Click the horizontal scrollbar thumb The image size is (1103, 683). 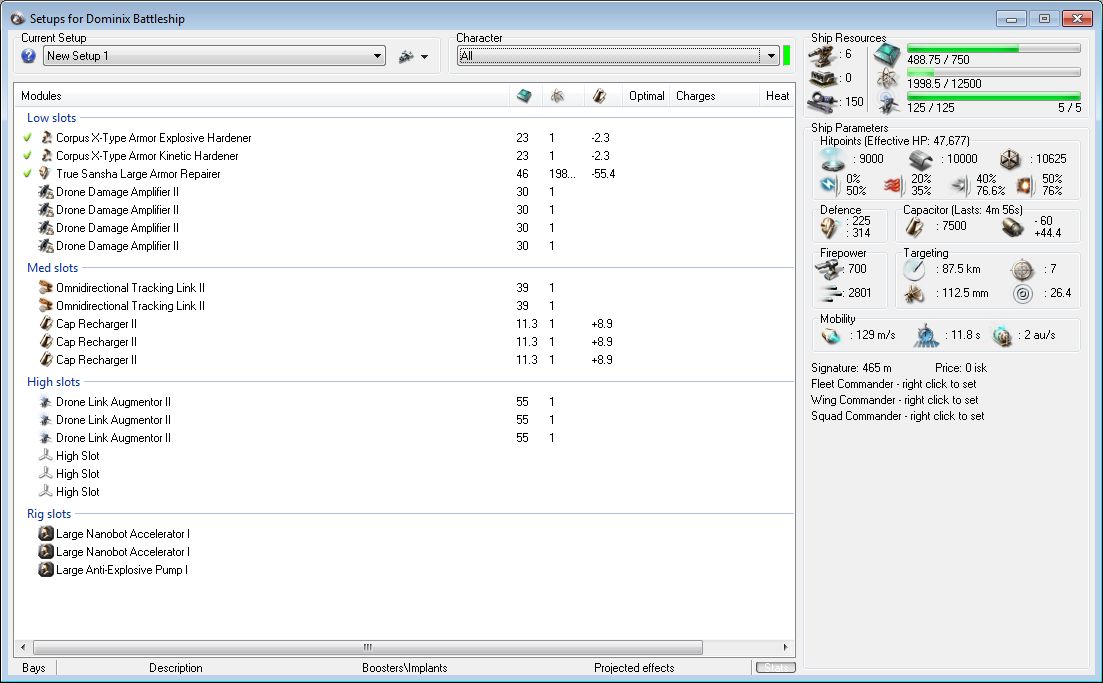coord(367,647)
